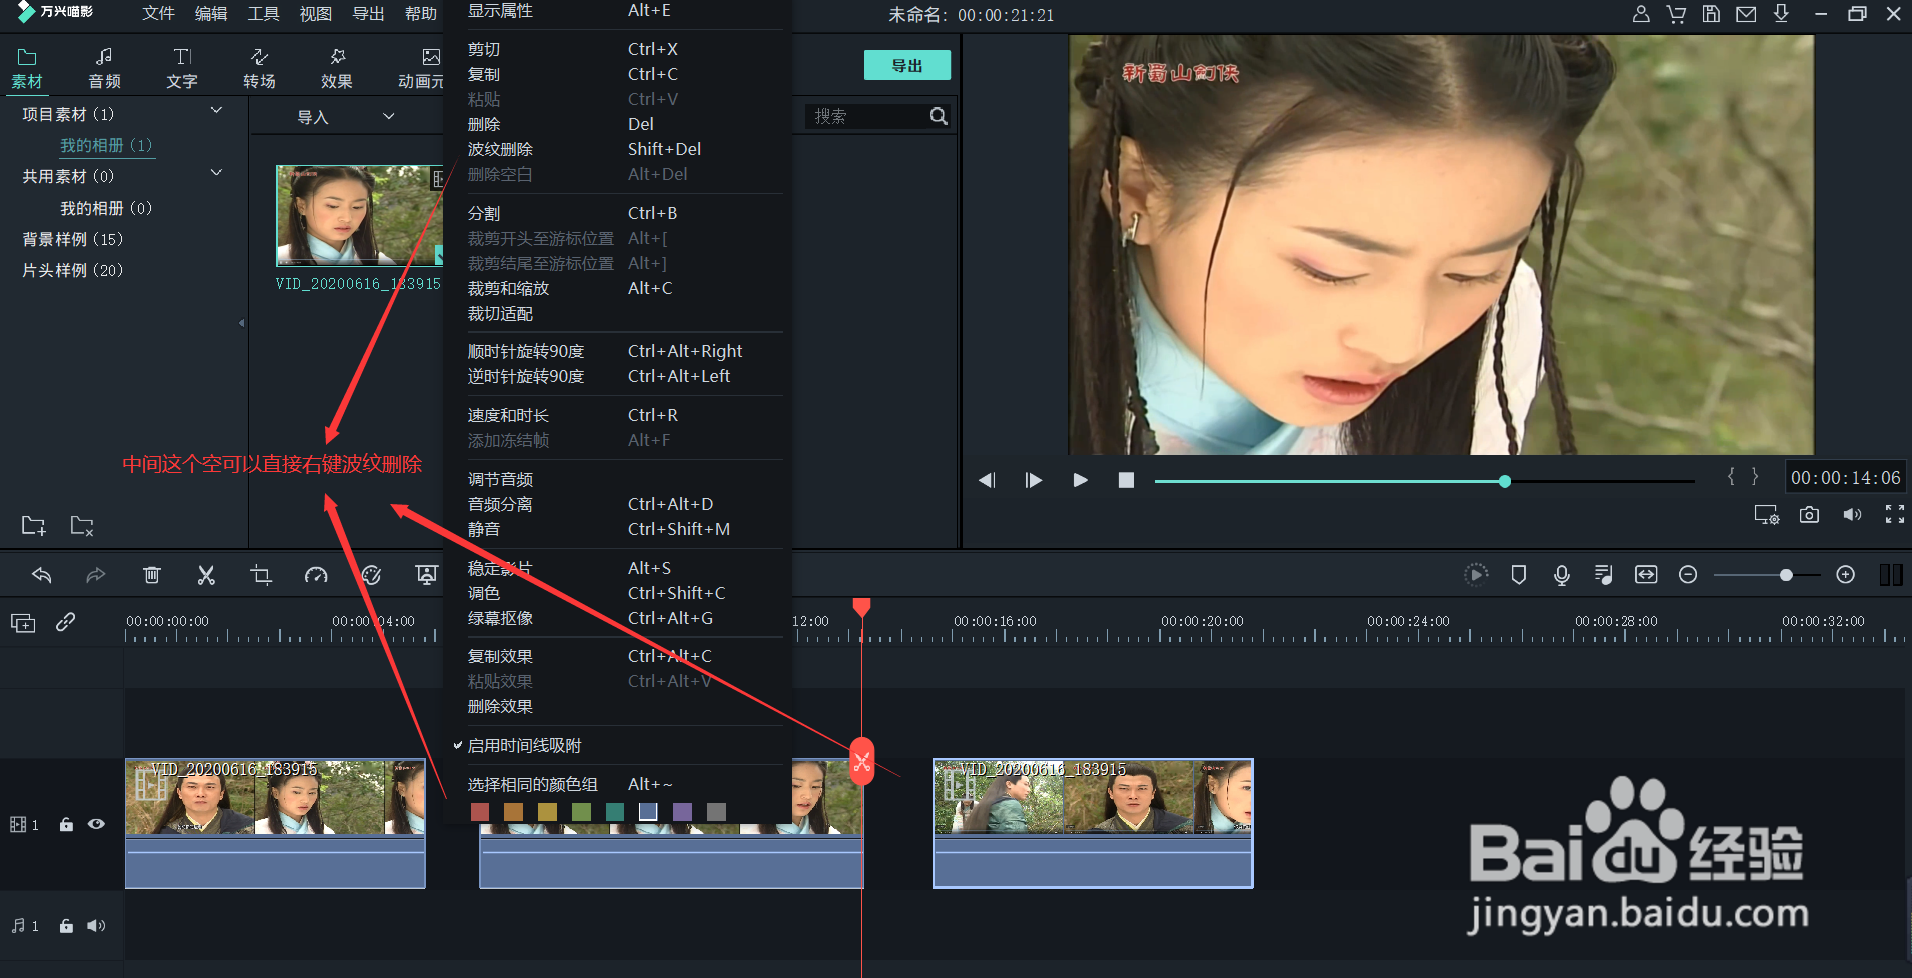Select 背景样例 (15) in the library

coord(73,239)
